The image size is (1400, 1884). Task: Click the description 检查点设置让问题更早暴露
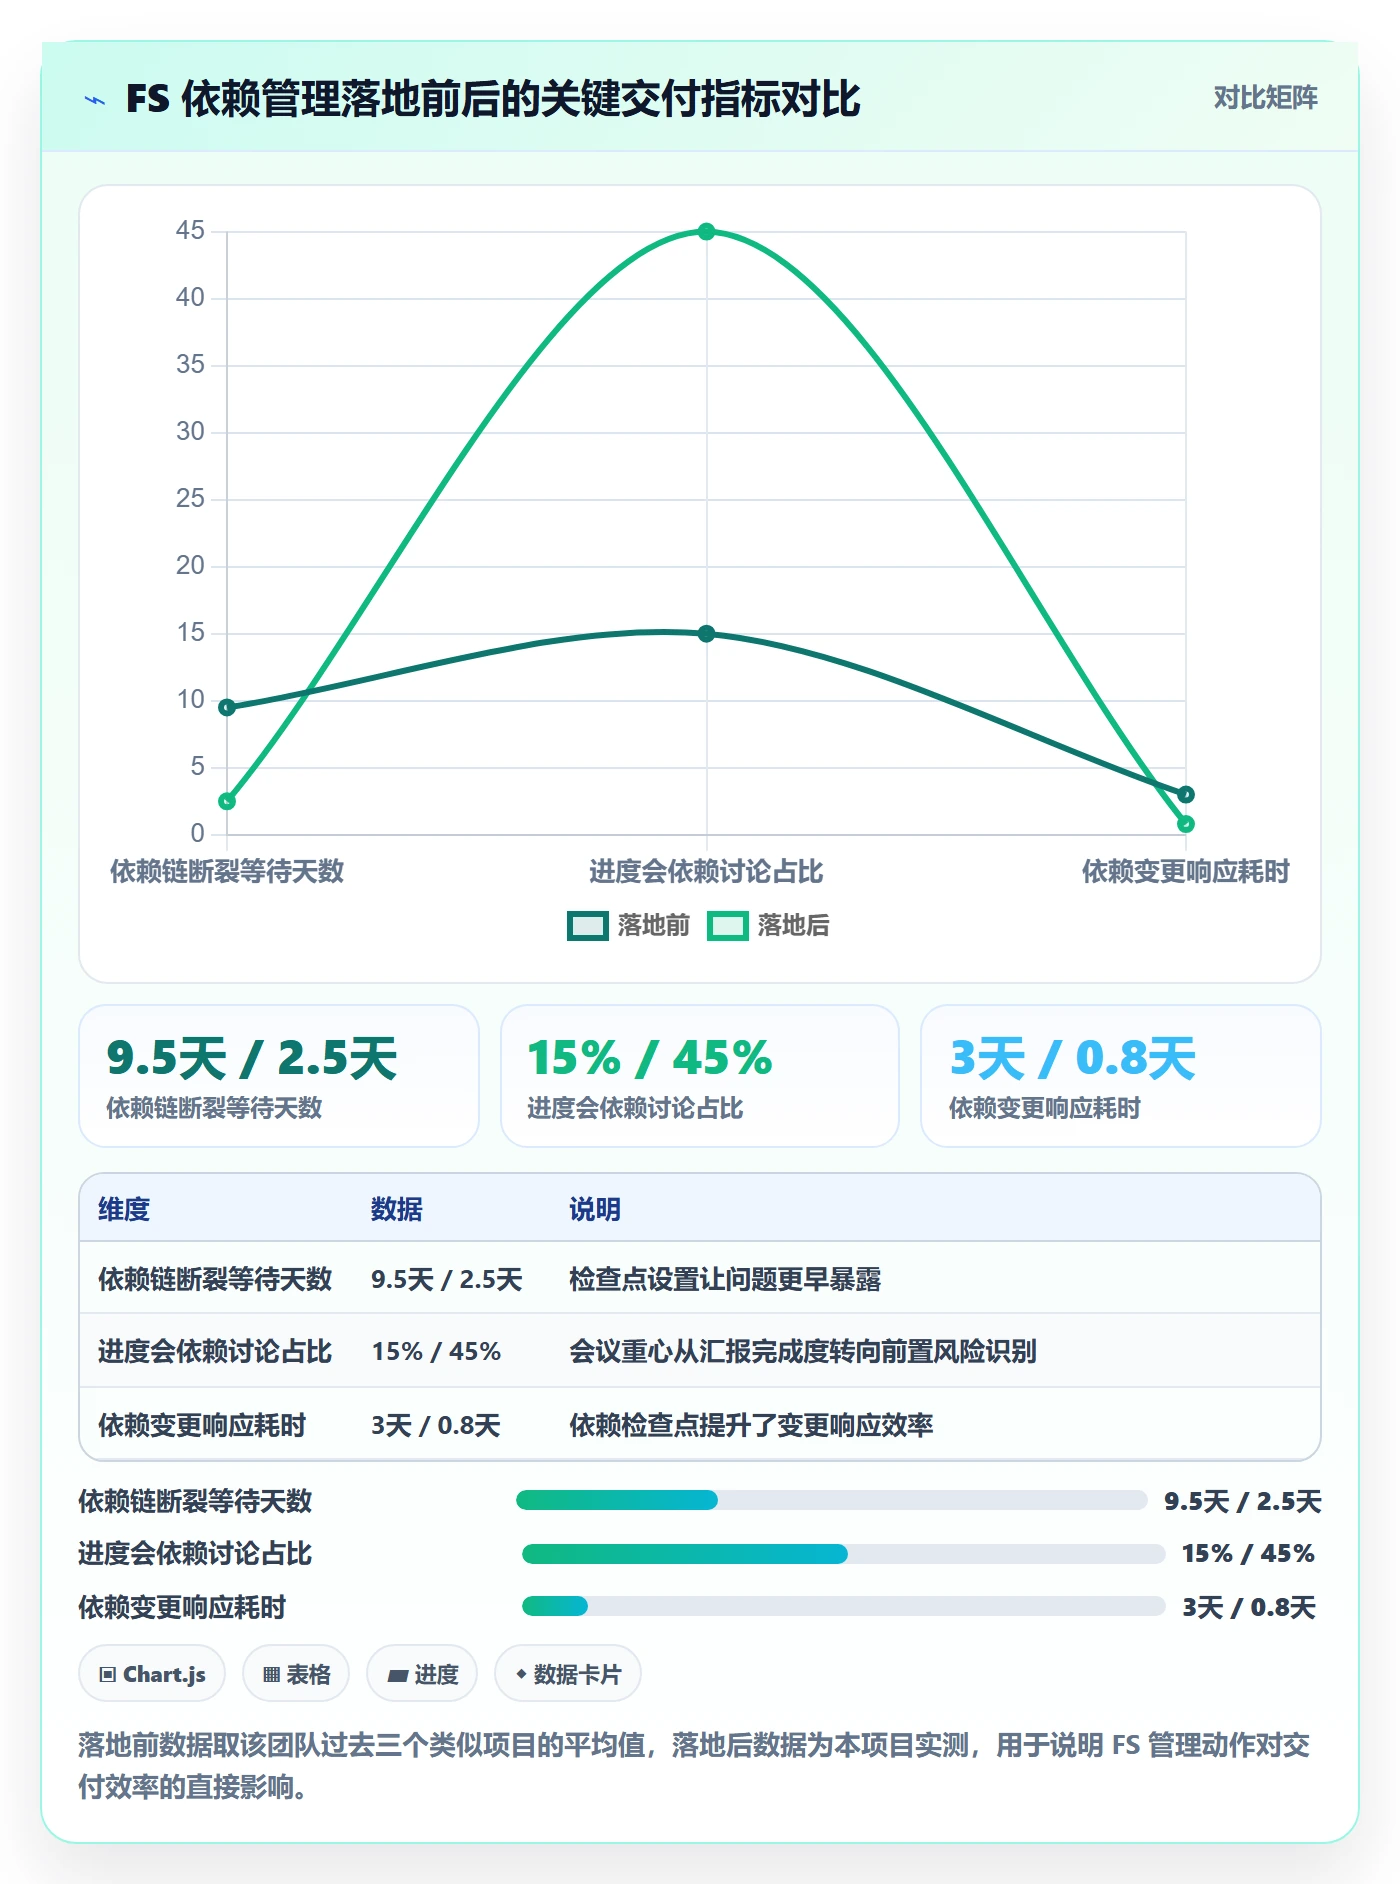725,1279
